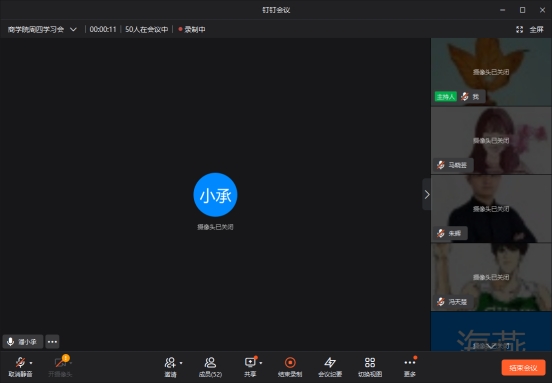Click the 录制中 recording status indicator
The image size is (553, 383).
192,29
